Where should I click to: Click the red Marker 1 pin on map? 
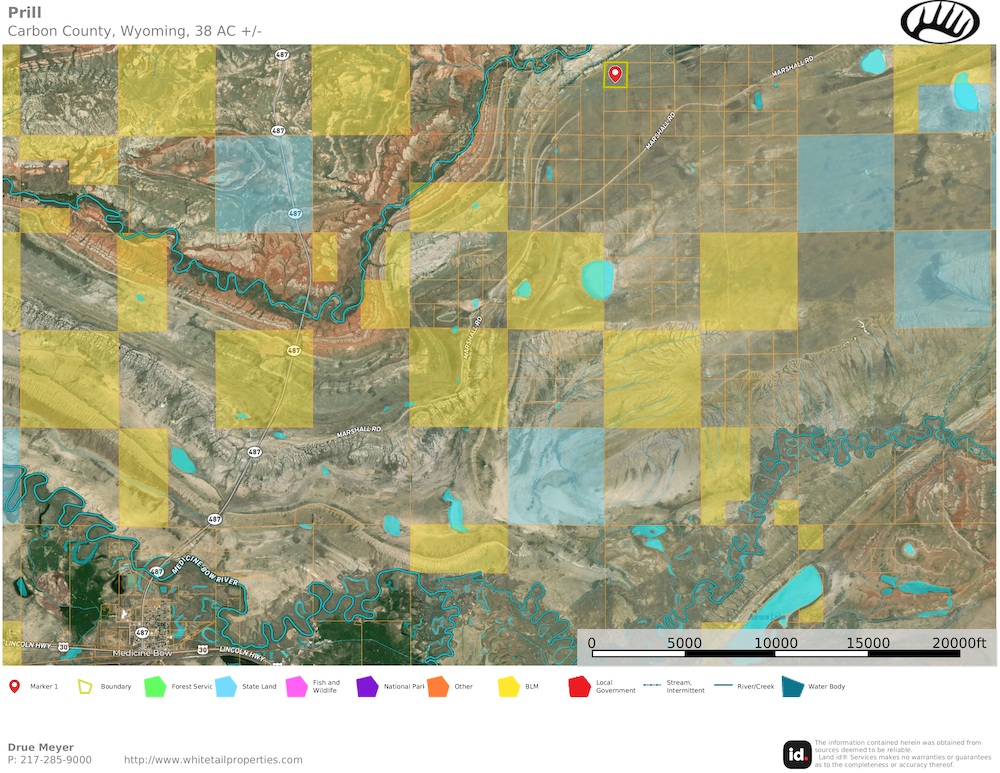click(x=615, y=72)
